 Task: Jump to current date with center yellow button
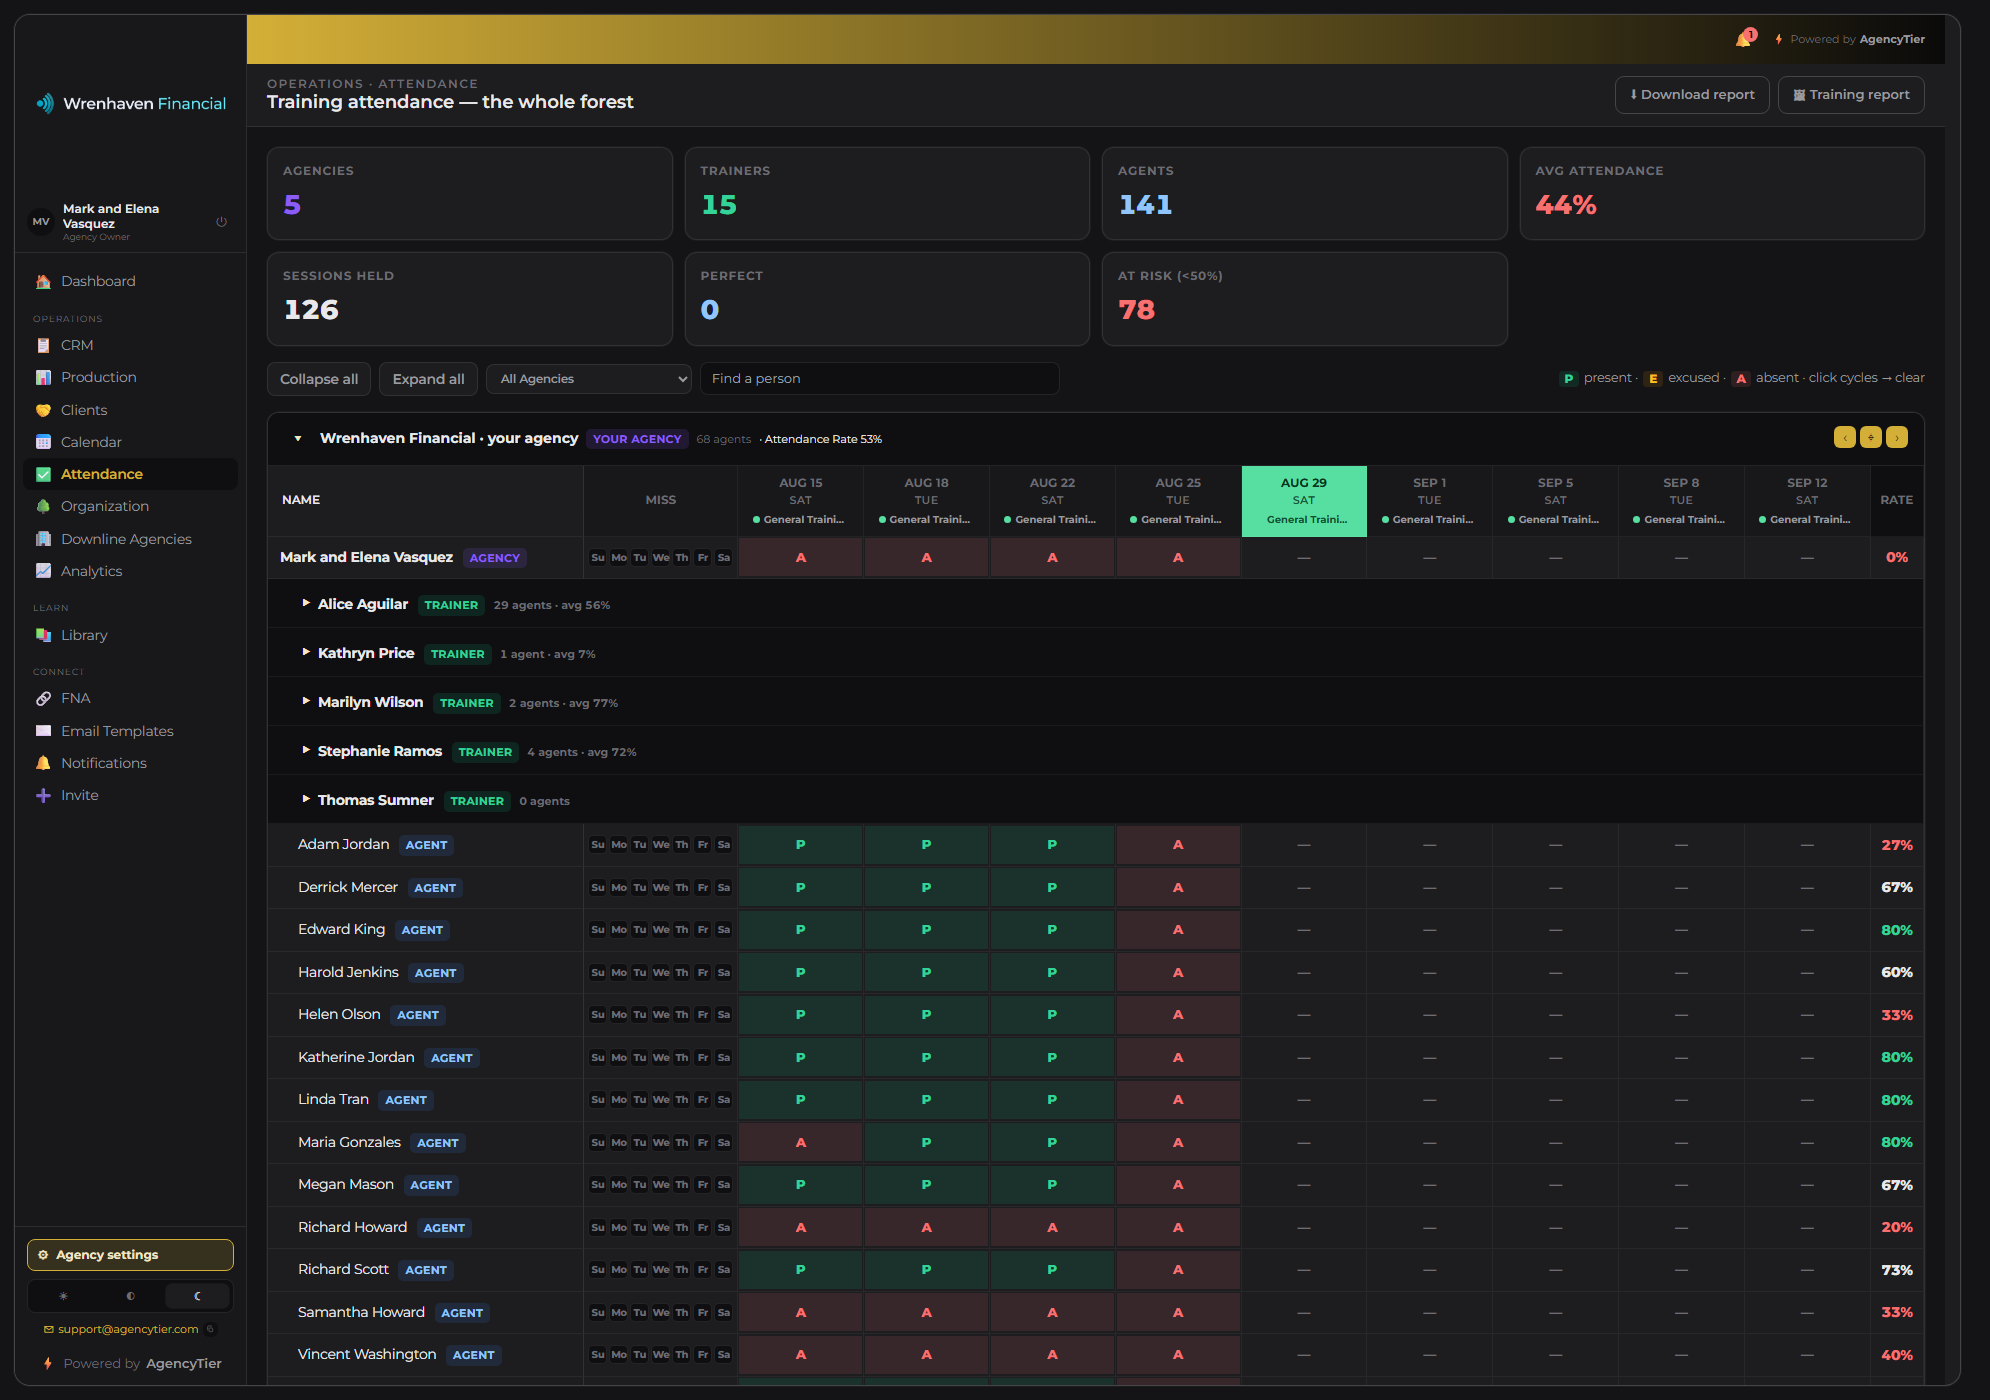click(x=1870, y=437)
